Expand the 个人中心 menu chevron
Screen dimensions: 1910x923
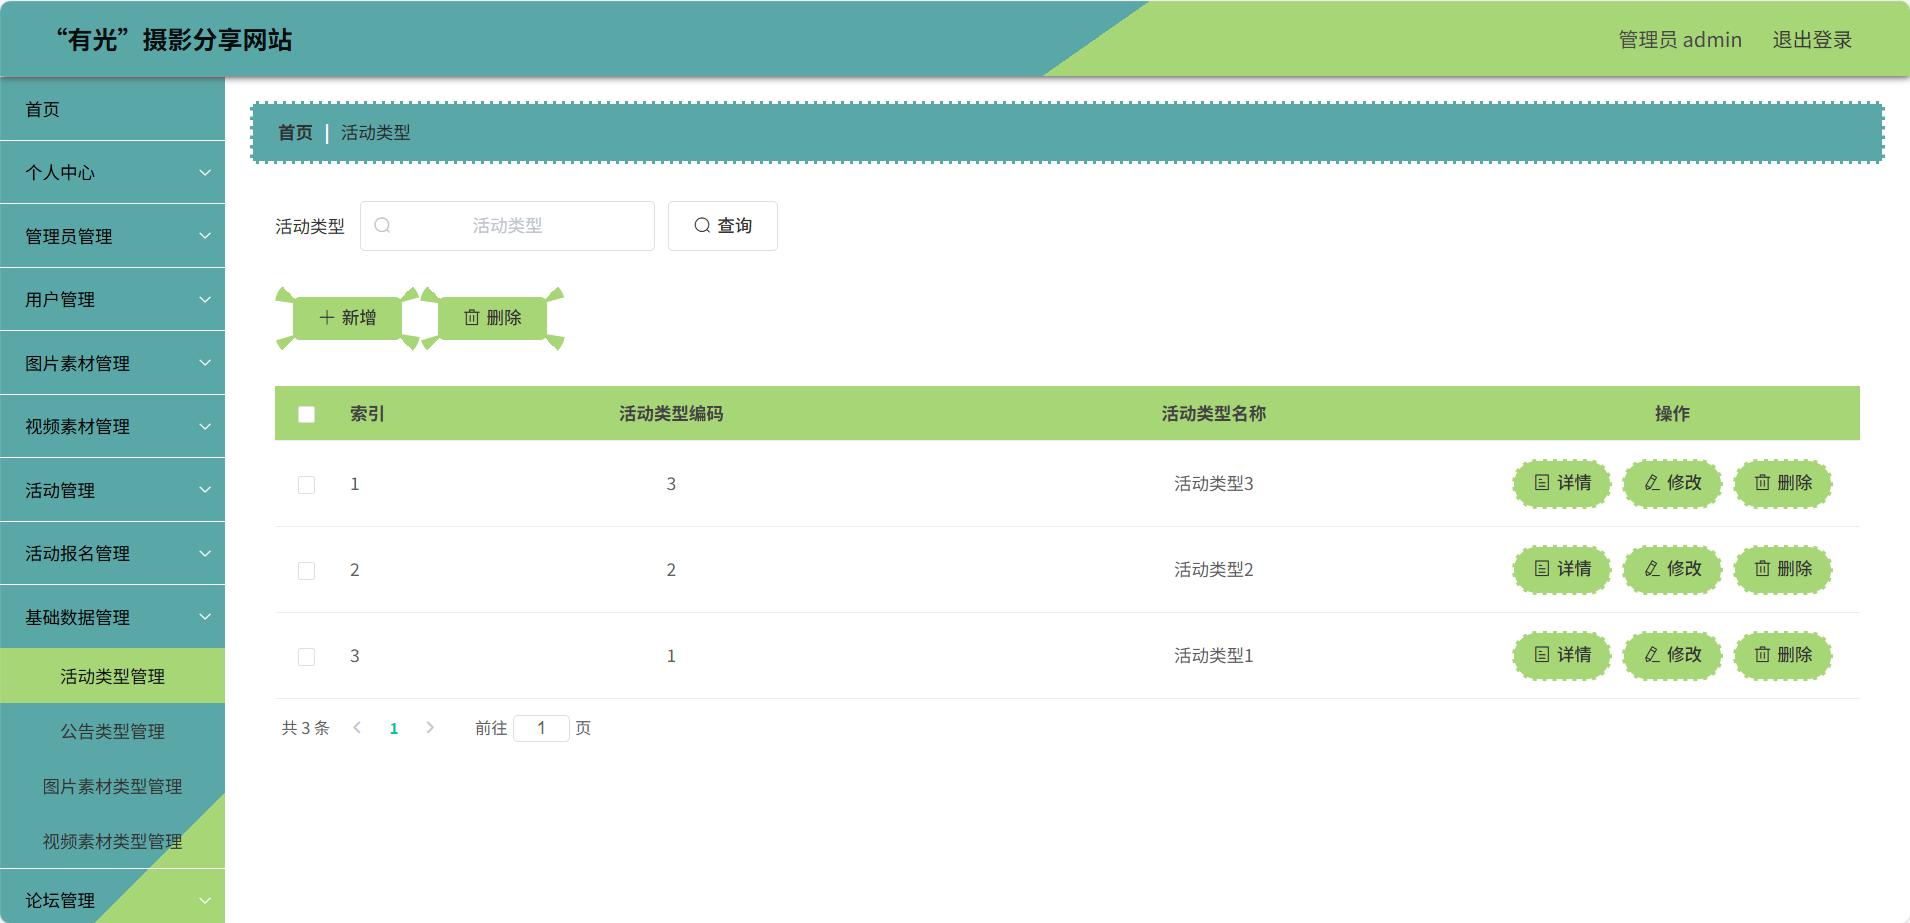tap(205, 173)
